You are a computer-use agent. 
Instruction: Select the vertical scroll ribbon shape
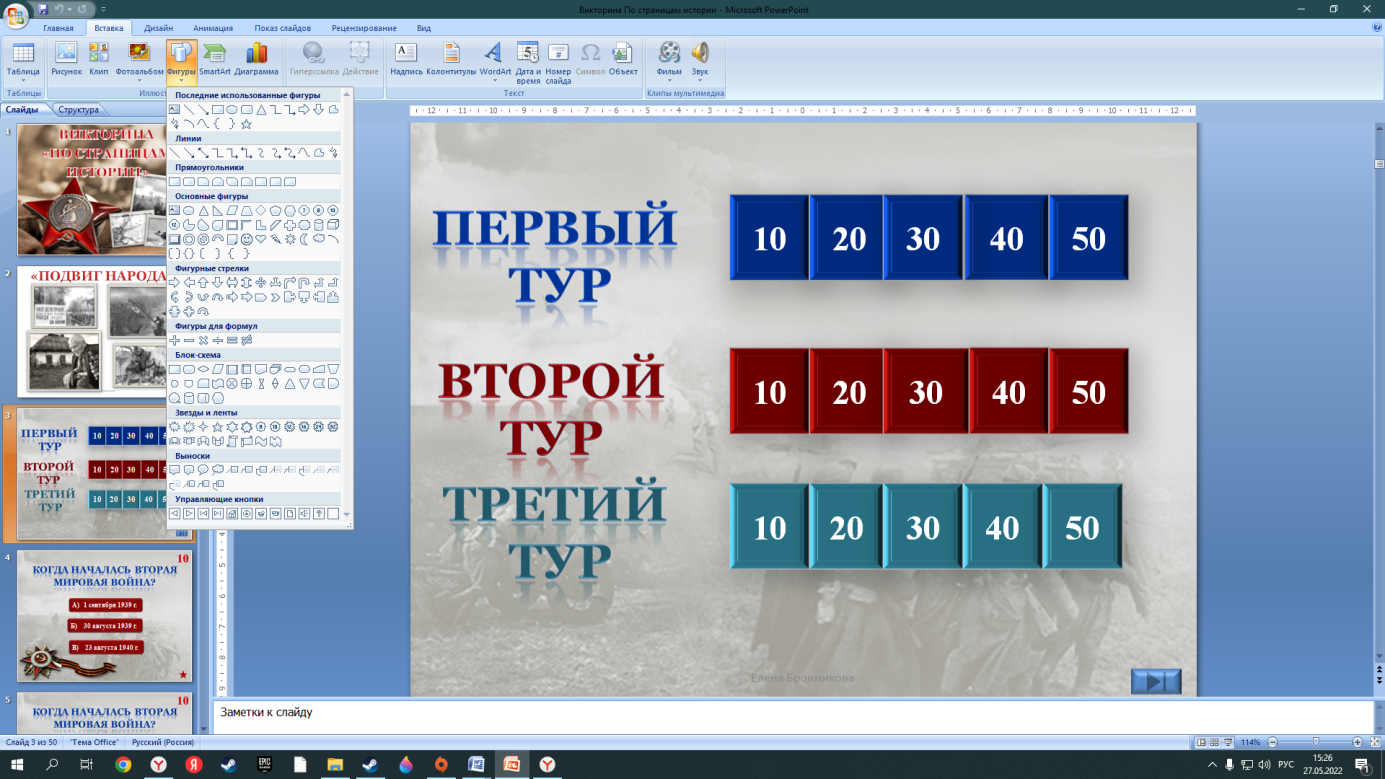click(x=232, y=441)
